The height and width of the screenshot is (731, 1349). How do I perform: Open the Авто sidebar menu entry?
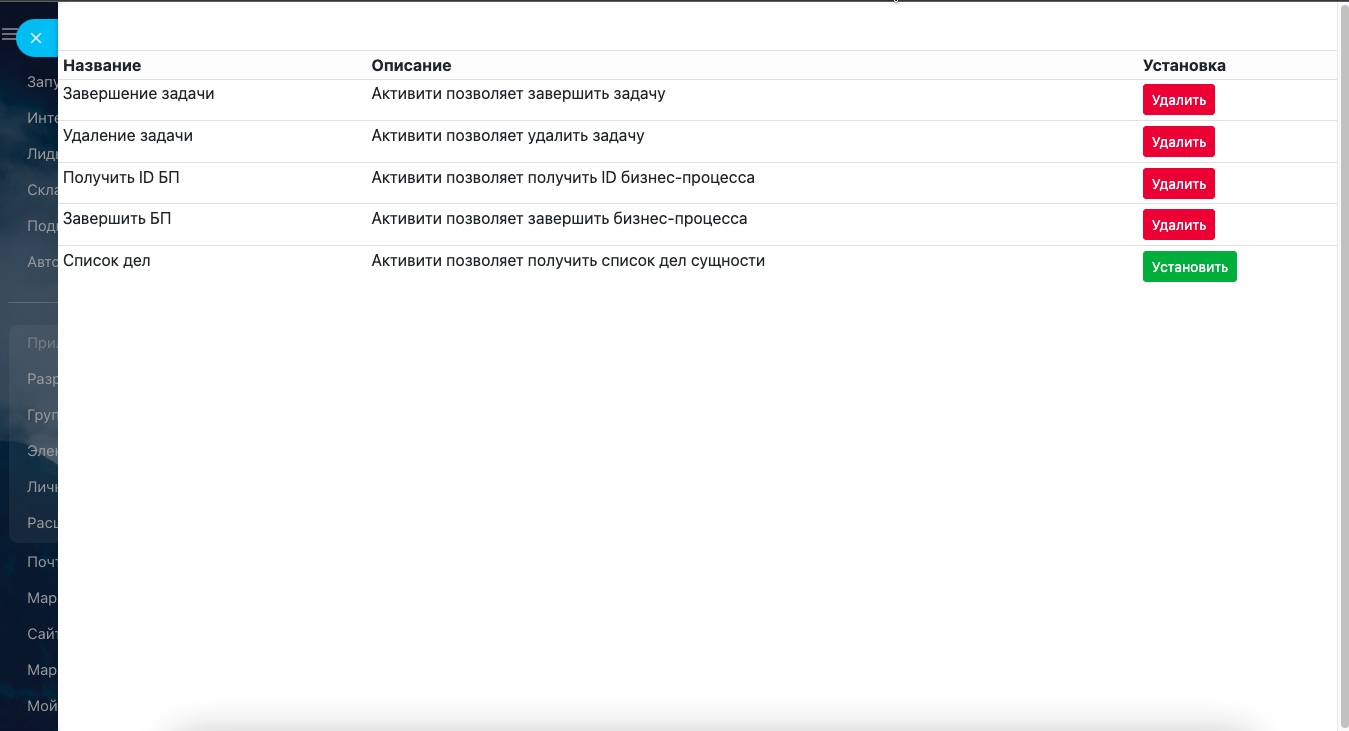click(x=42, y=262)
